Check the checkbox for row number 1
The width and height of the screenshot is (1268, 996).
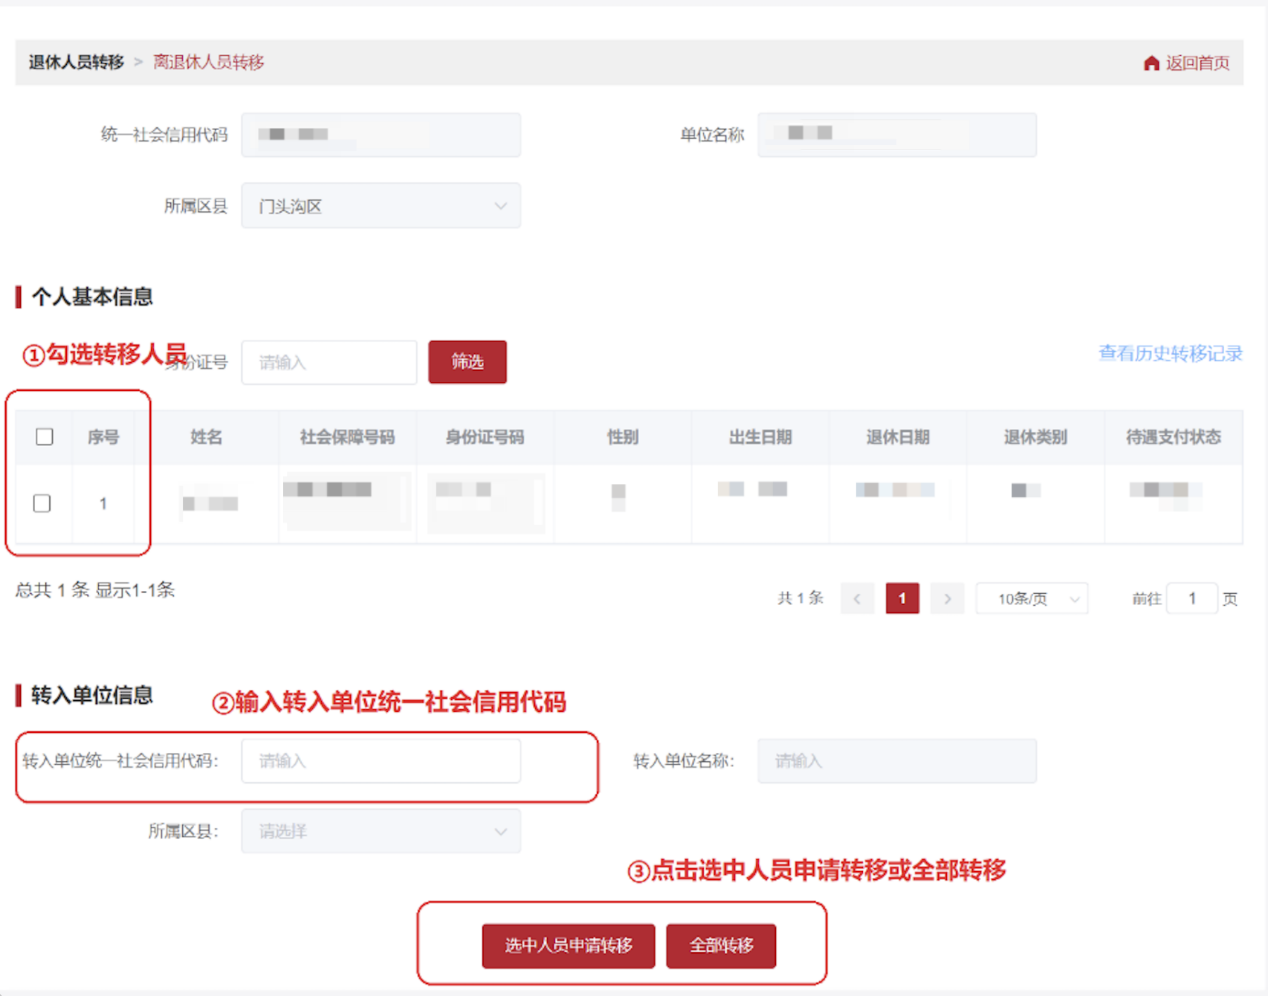[41, 503]
